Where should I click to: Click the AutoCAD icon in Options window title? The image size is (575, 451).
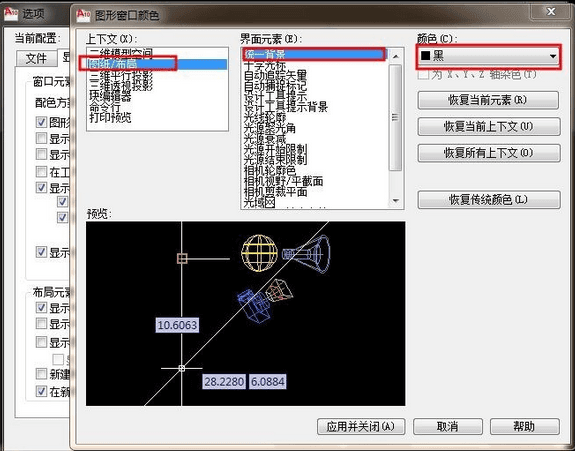coord(11,13)
